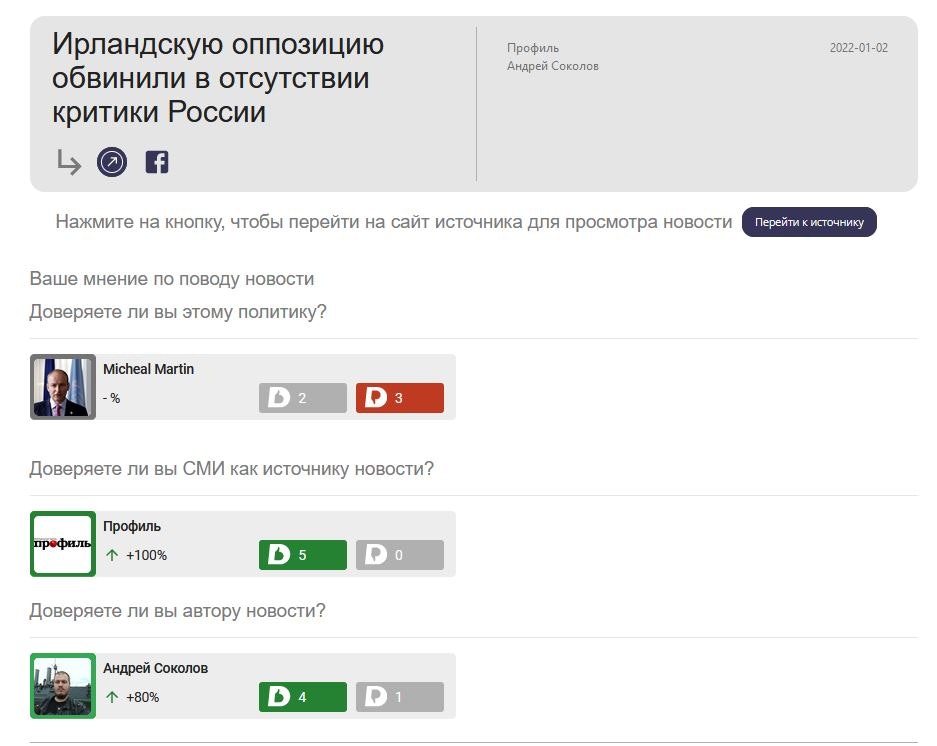Click the gray distrust thumb for Профиль
Viewport: 937px width, 746px height.
coord(399,555)
